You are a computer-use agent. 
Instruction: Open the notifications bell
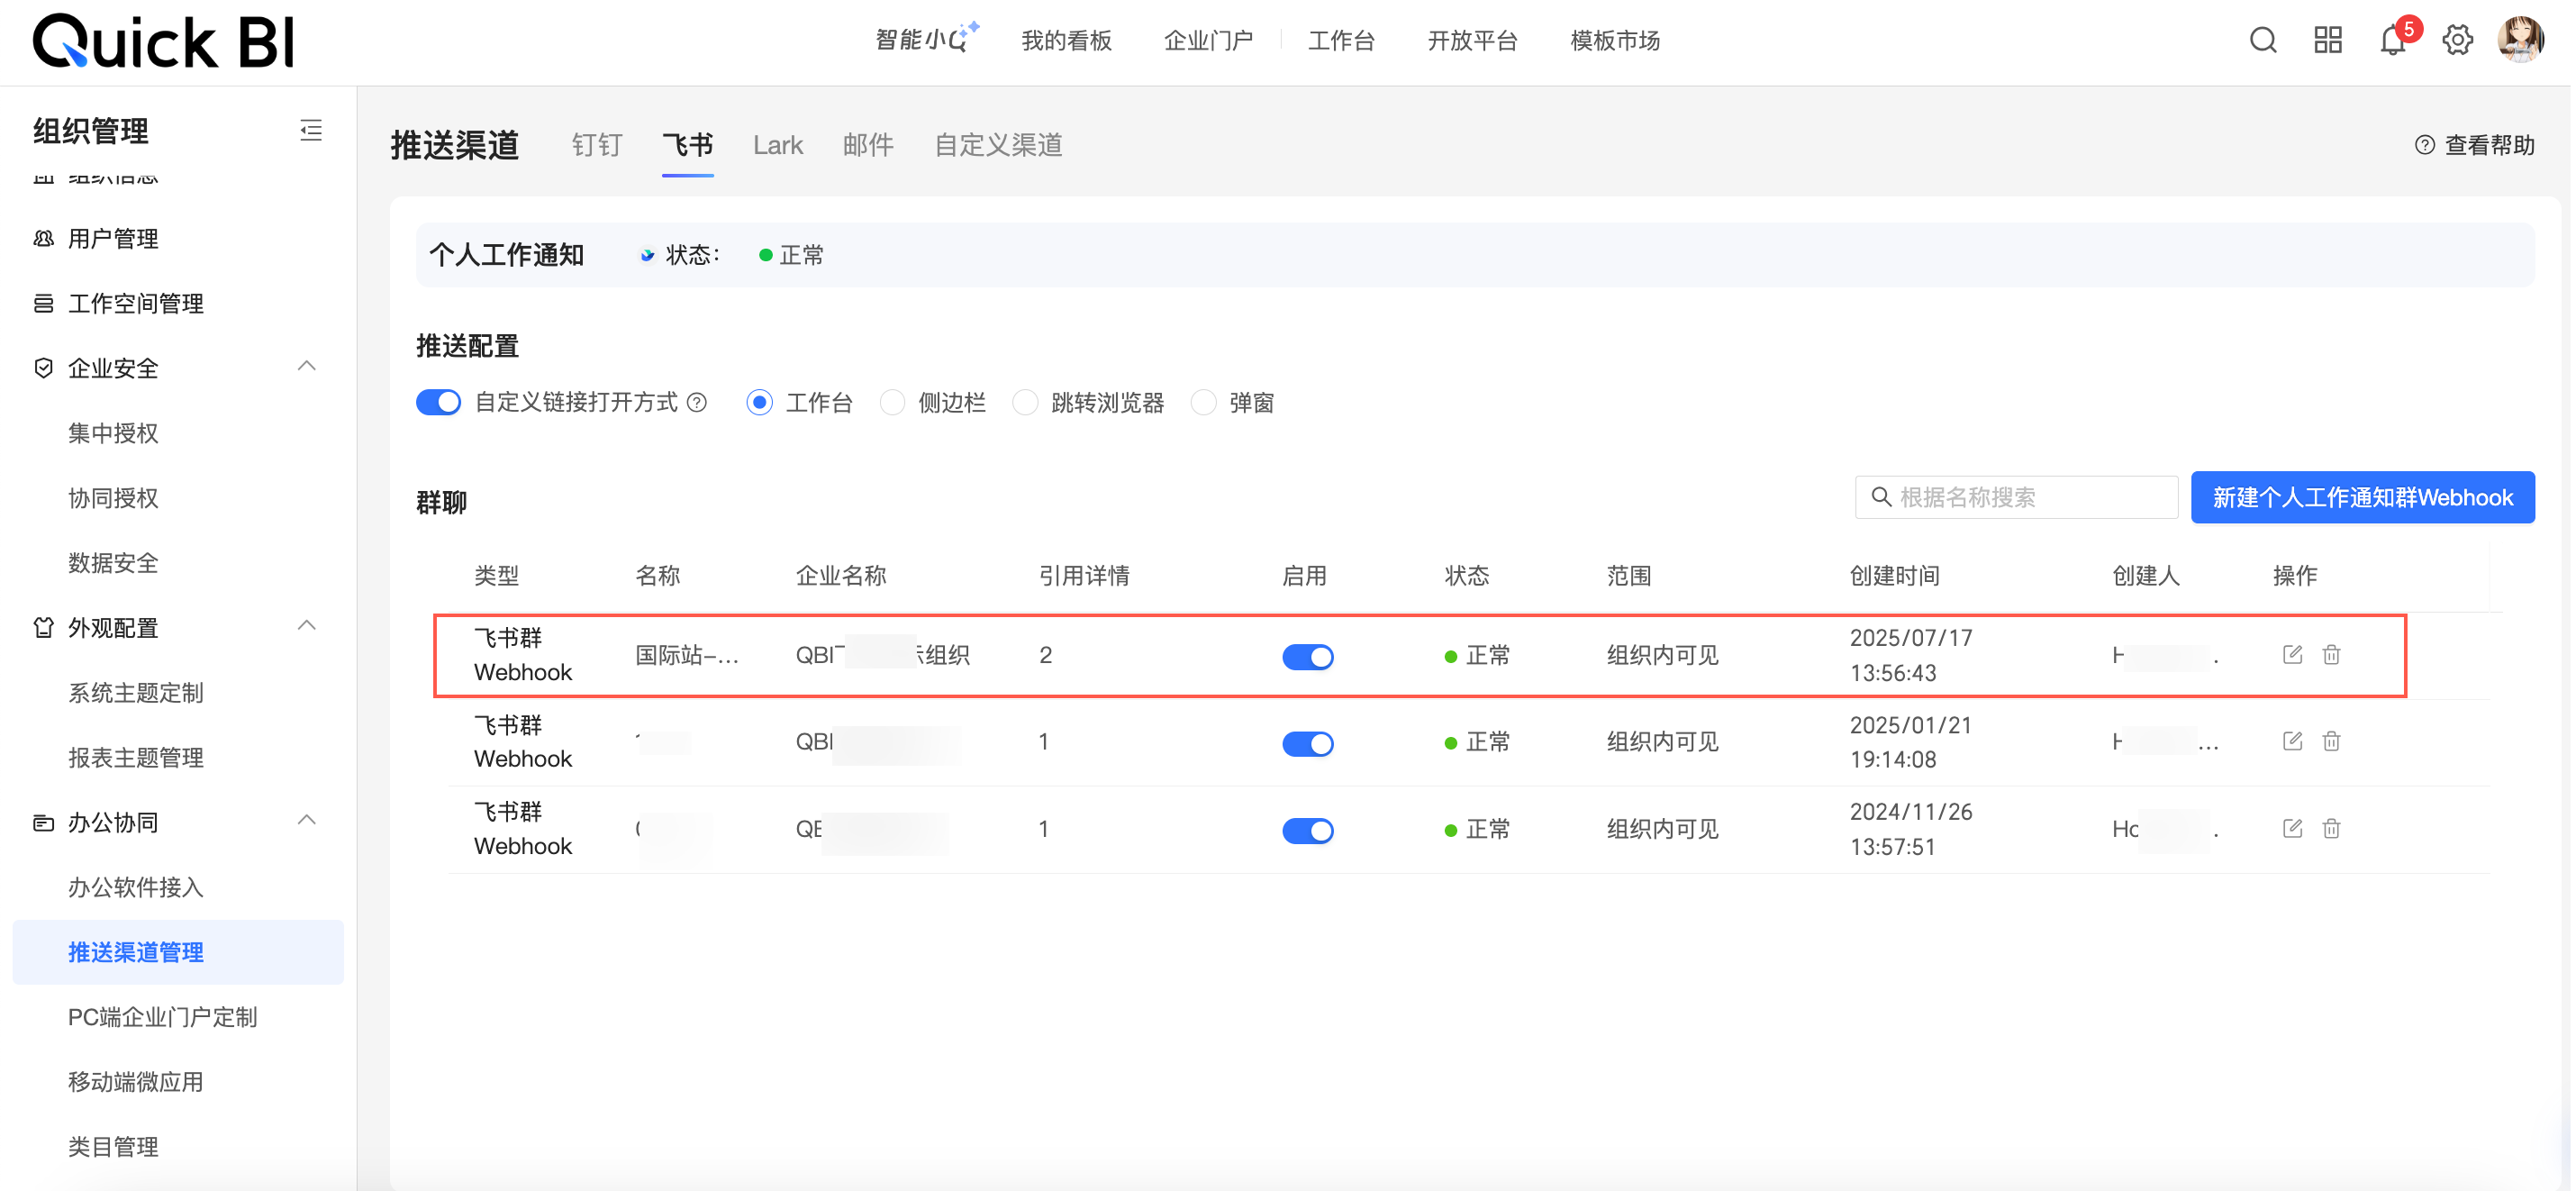coord(2393,40)
